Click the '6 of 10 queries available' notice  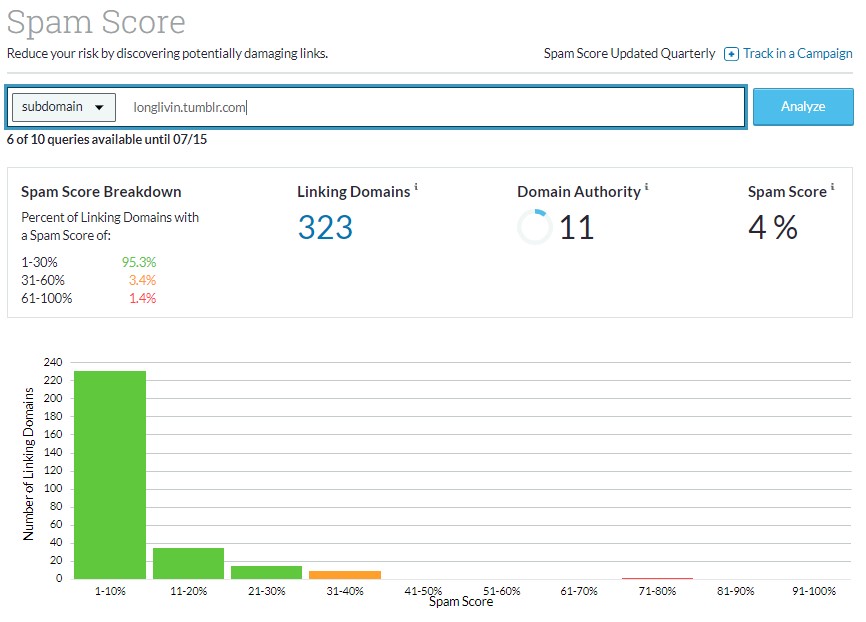[107, 139]
